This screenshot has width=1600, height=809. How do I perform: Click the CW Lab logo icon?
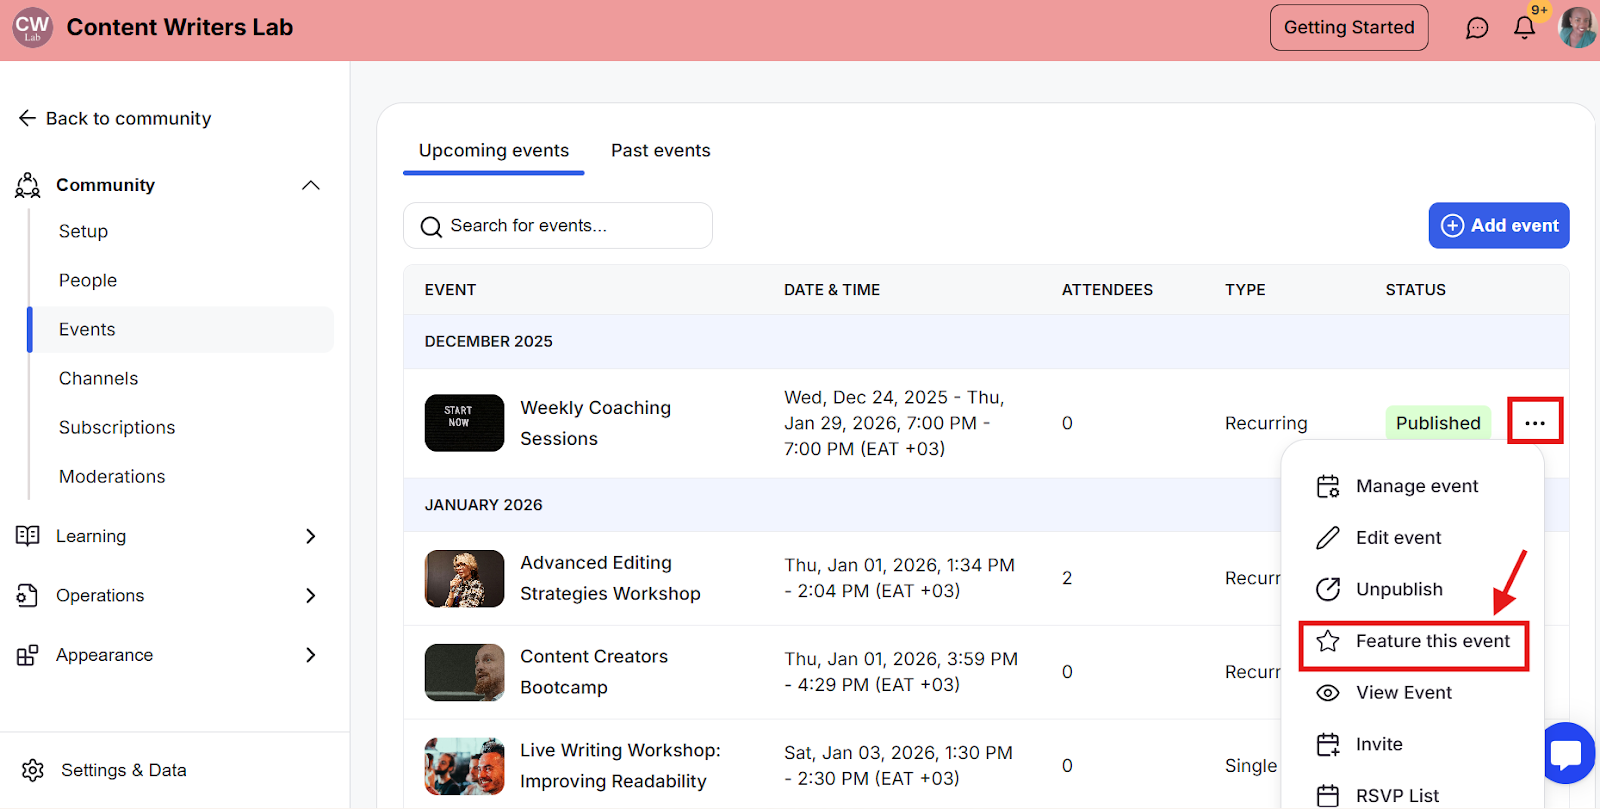[x=32, y=28]
